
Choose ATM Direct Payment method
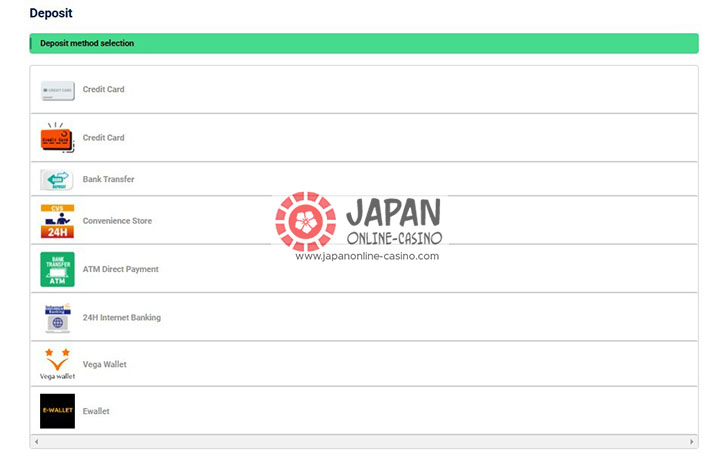tap(364, 269)
